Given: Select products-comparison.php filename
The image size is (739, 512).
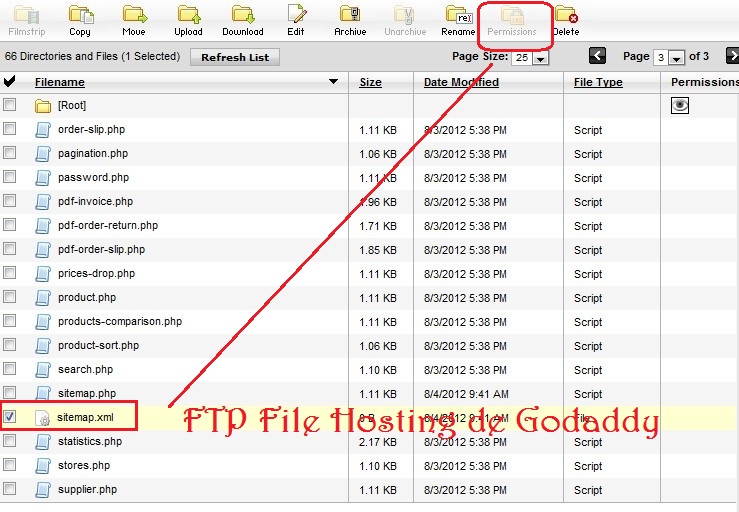Looking at the screenshot, I should pyautogui.click(x=120, y=322).
